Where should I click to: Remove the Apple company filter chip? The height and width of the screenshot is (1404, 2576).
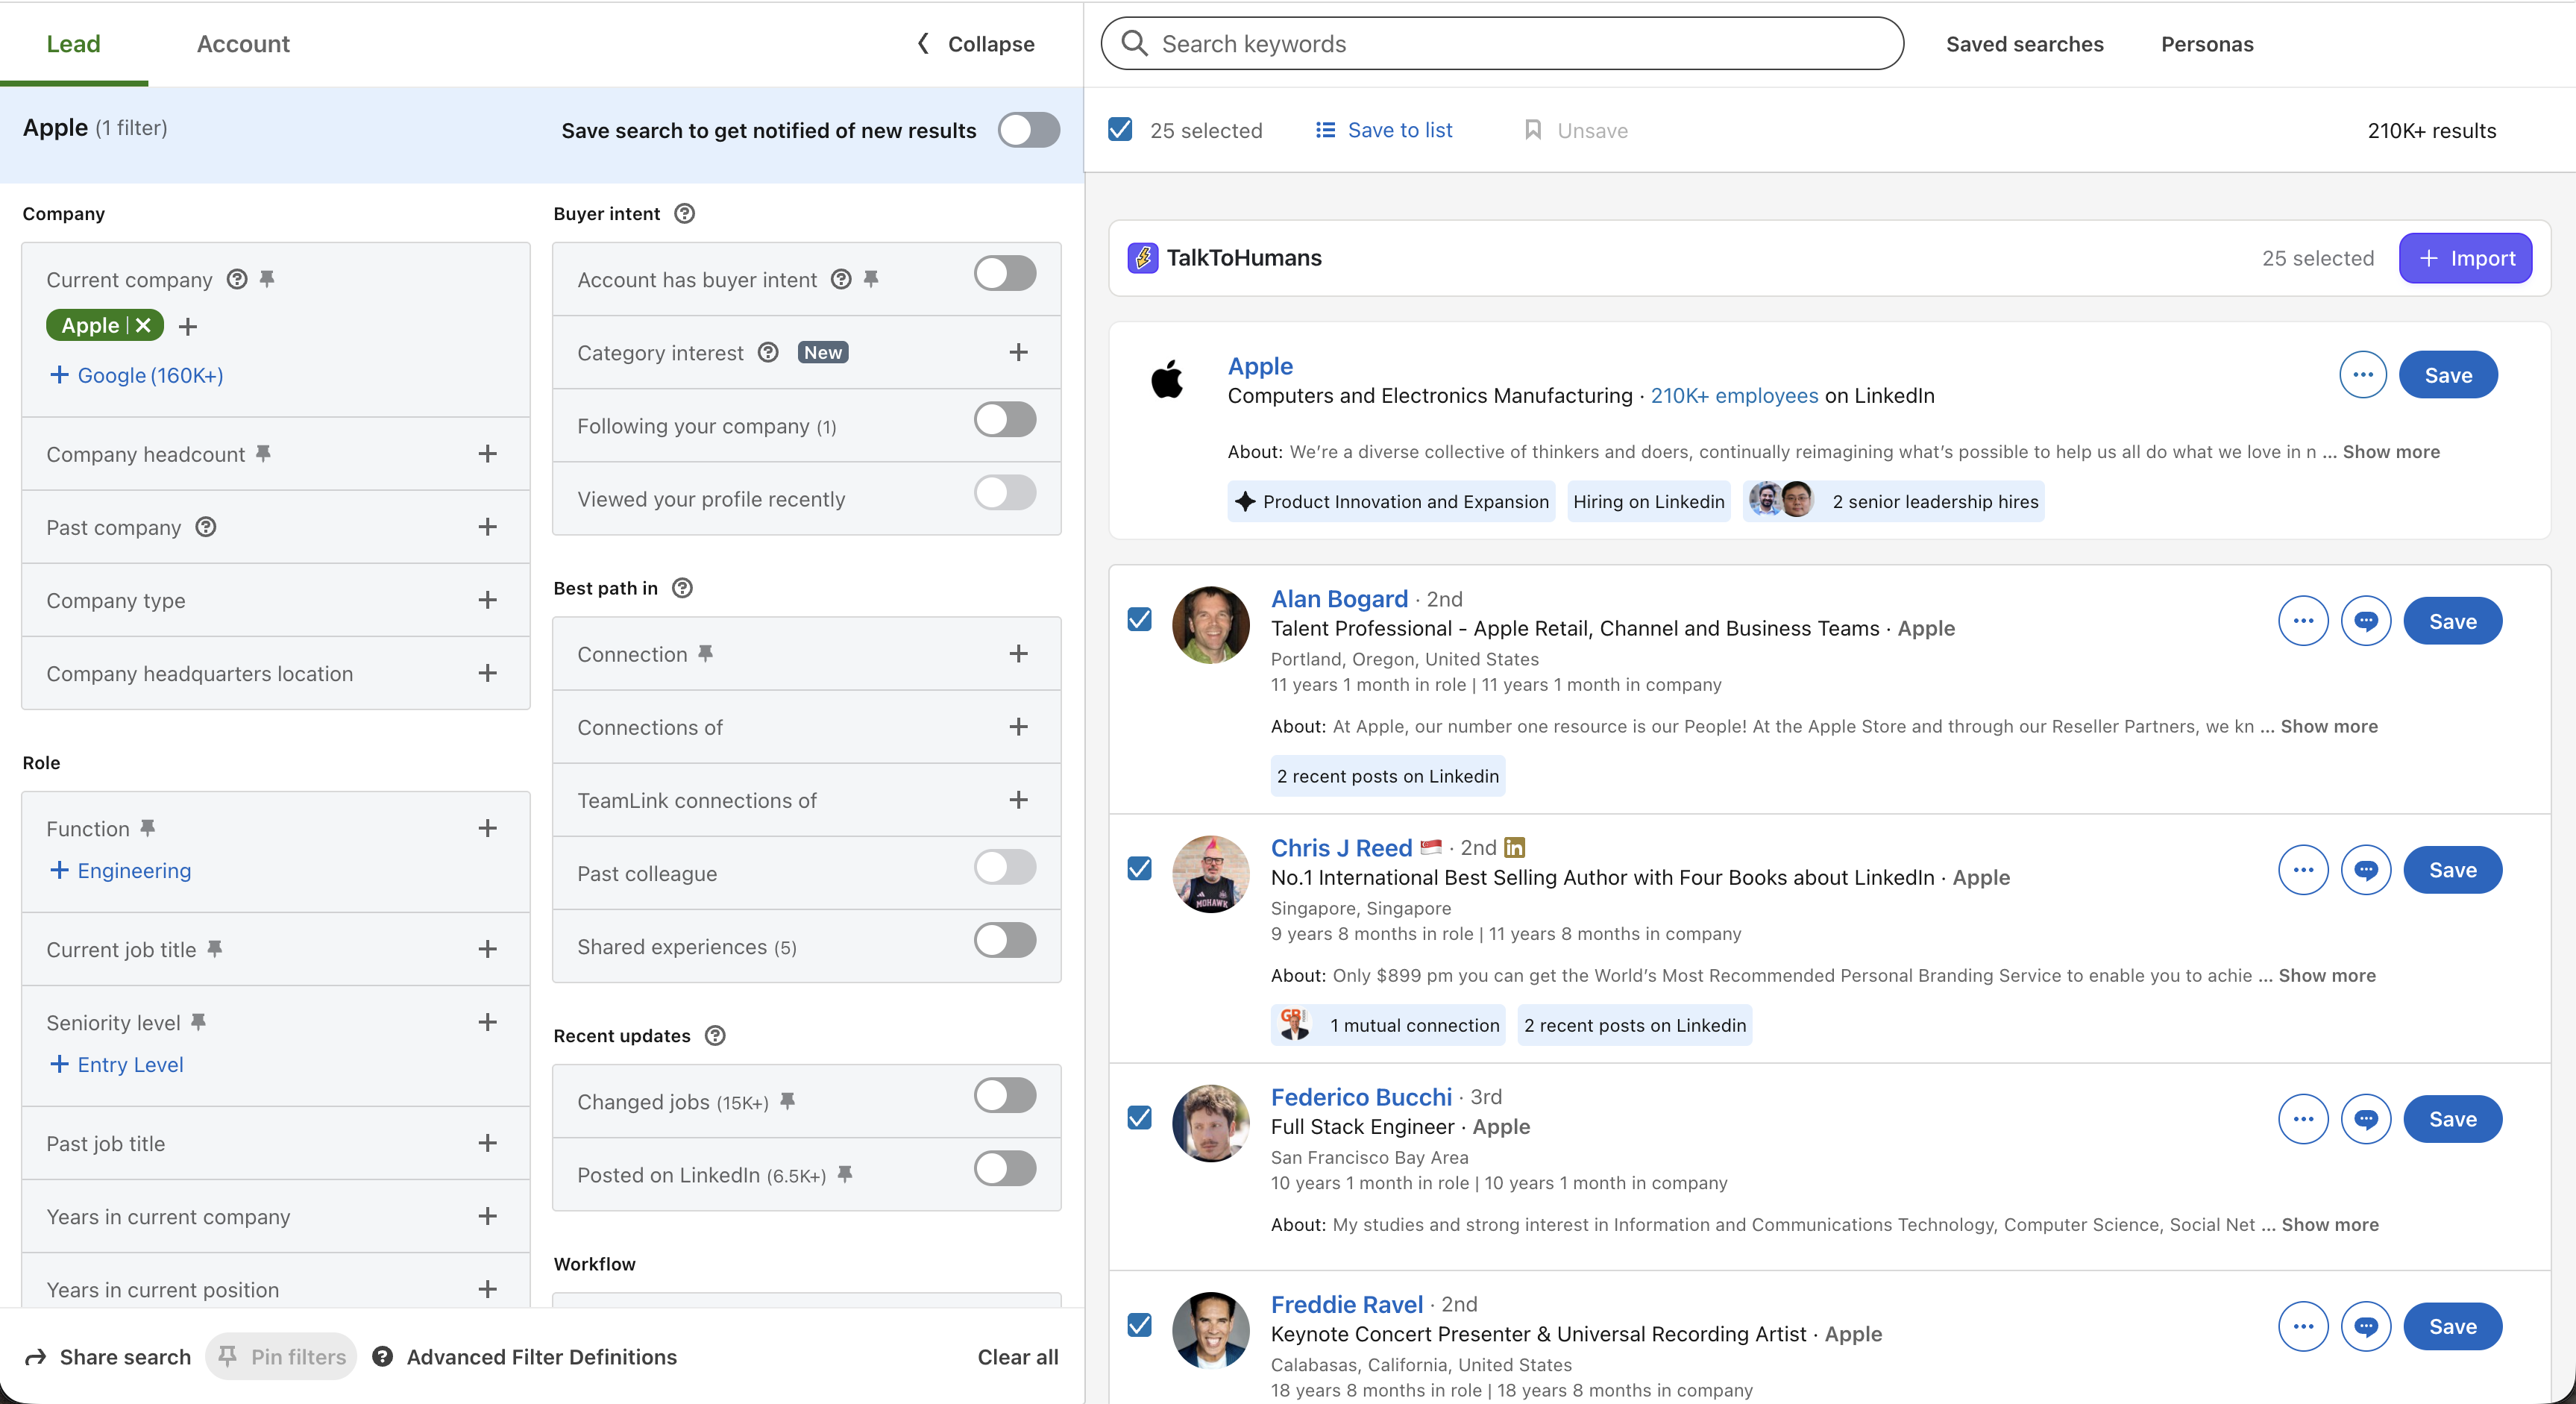pos(143,325)
